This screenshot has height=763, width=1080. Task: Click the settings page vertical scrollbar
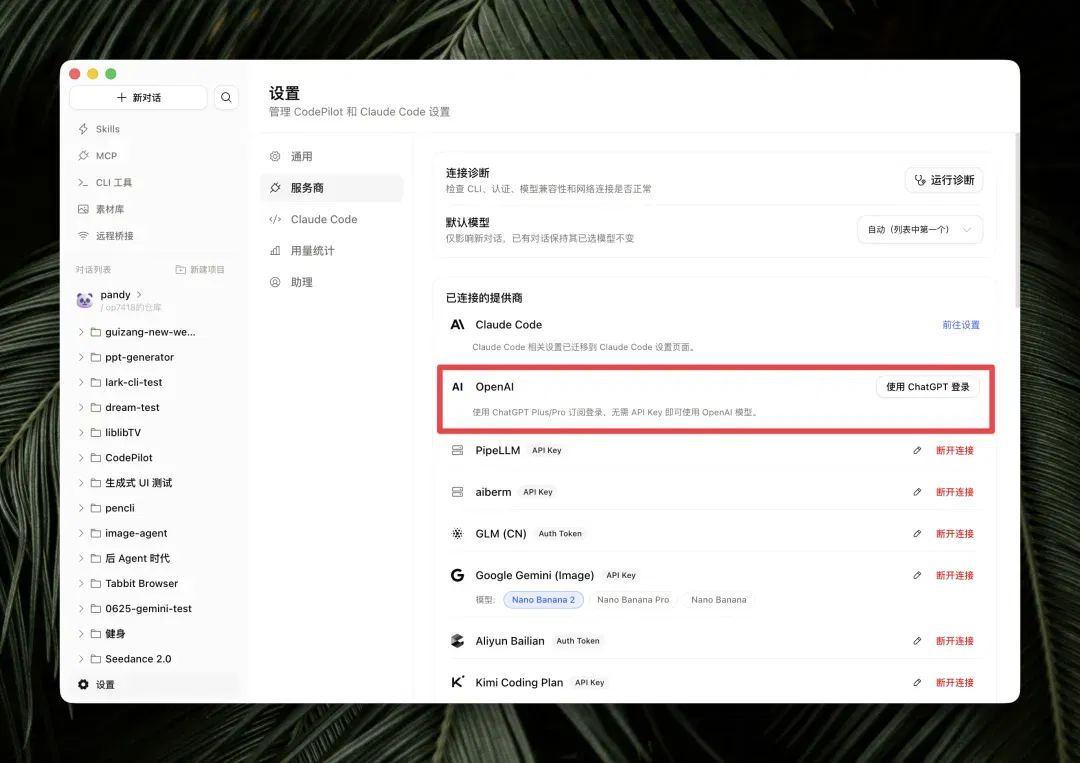coord(1017,220)
